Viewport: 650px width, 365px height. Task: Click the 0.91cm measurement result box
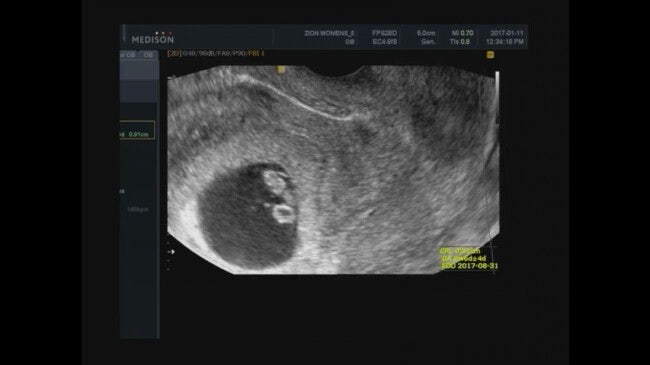[x=137, y=130]
